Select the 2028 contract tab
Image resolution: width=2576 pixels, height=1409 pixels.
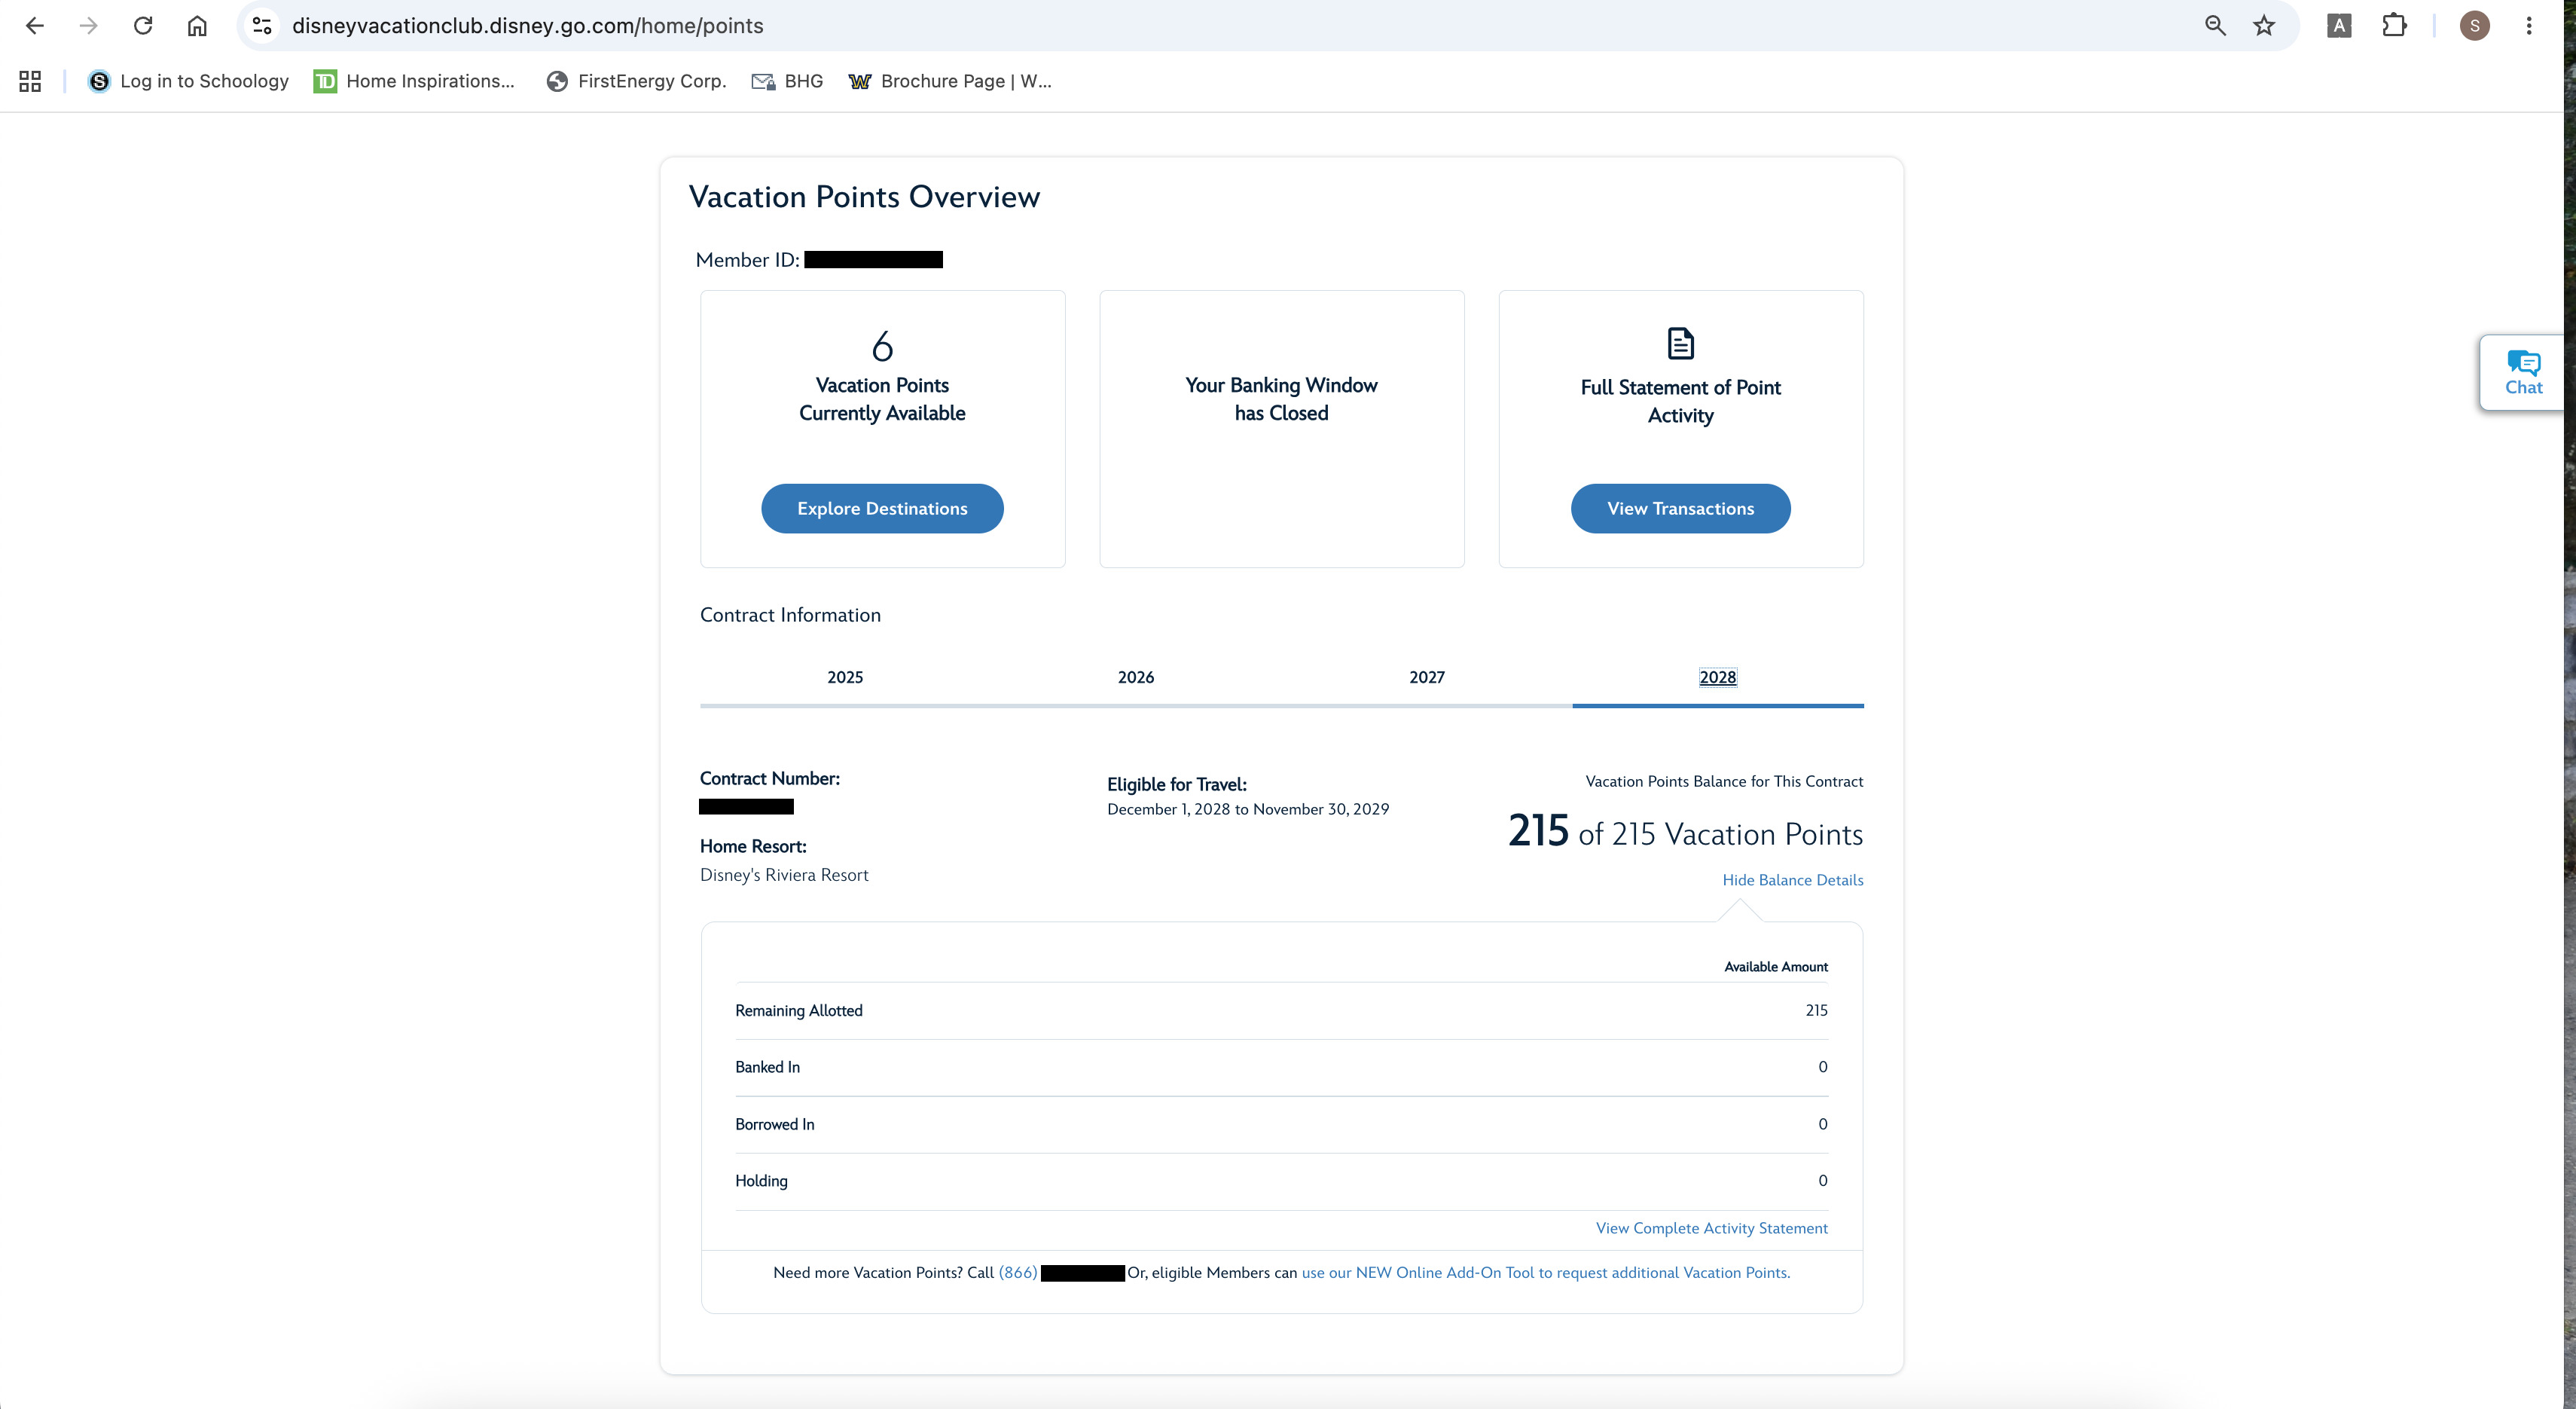coord(1718,677)
